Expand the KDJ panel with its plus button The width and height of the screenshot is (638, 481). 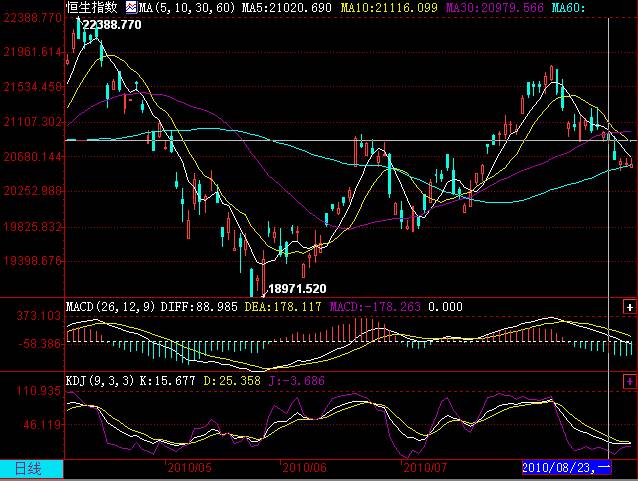629,381
